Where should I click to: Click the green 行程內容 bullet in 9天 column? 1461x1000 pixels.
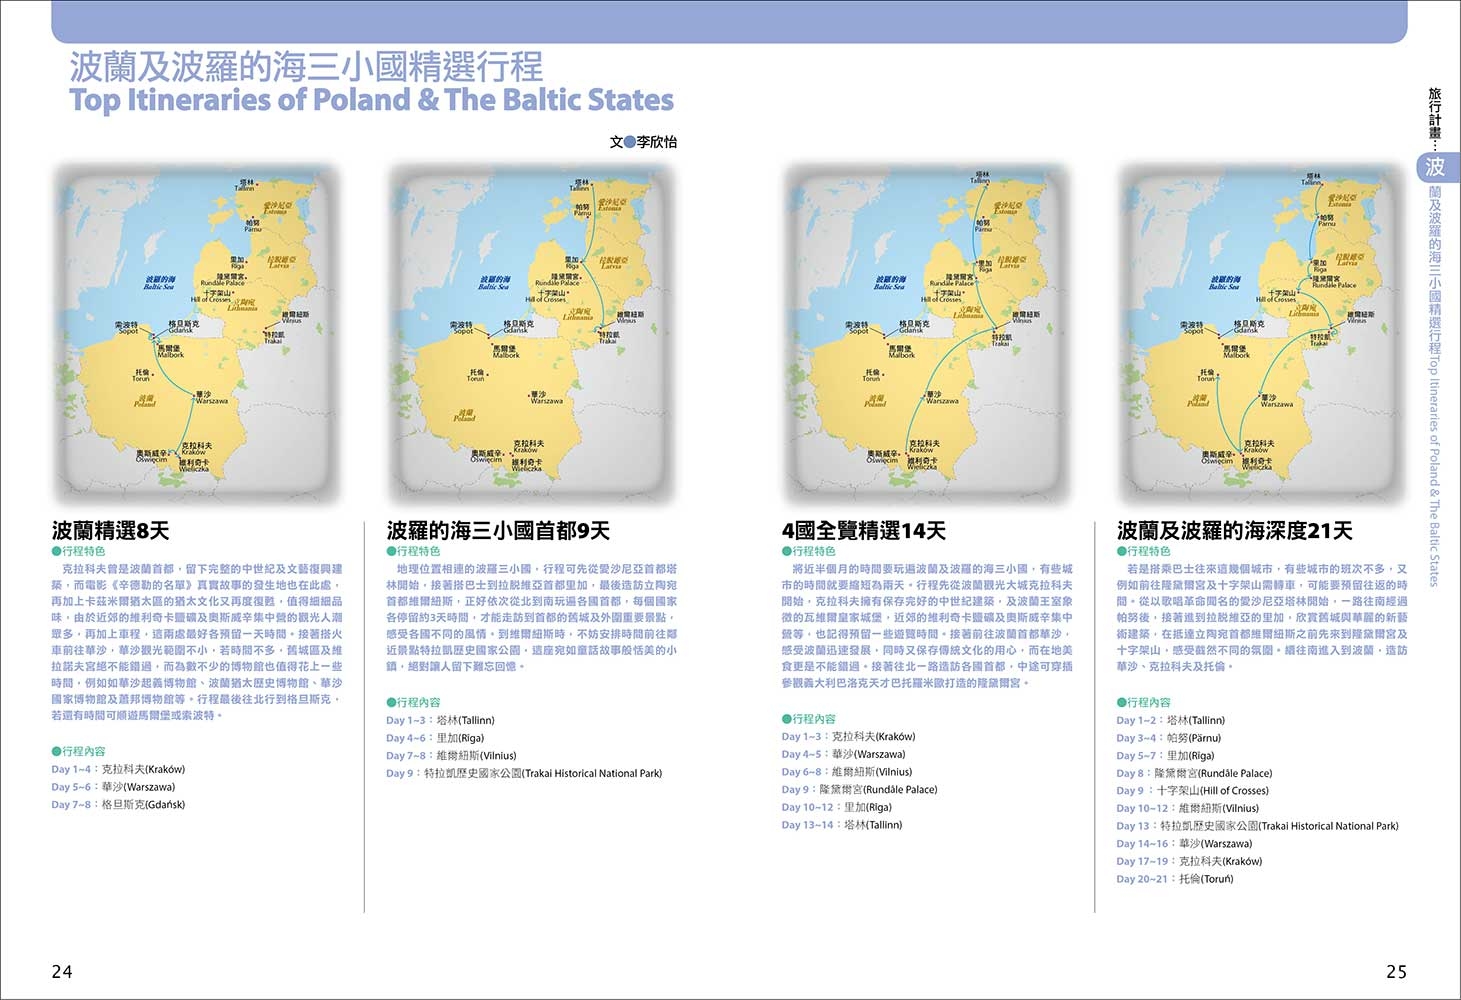(391, 702)
